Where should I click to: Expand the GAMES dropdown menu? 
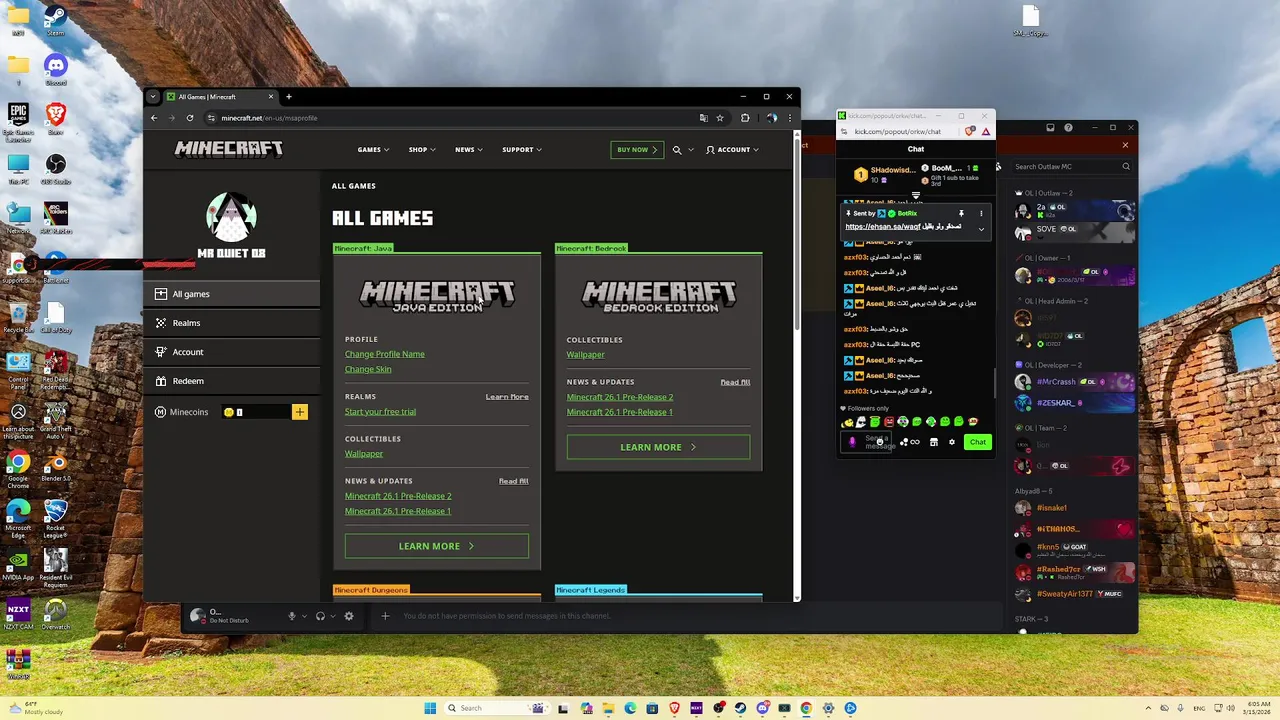pyautogui.click(x=373, y=150)
